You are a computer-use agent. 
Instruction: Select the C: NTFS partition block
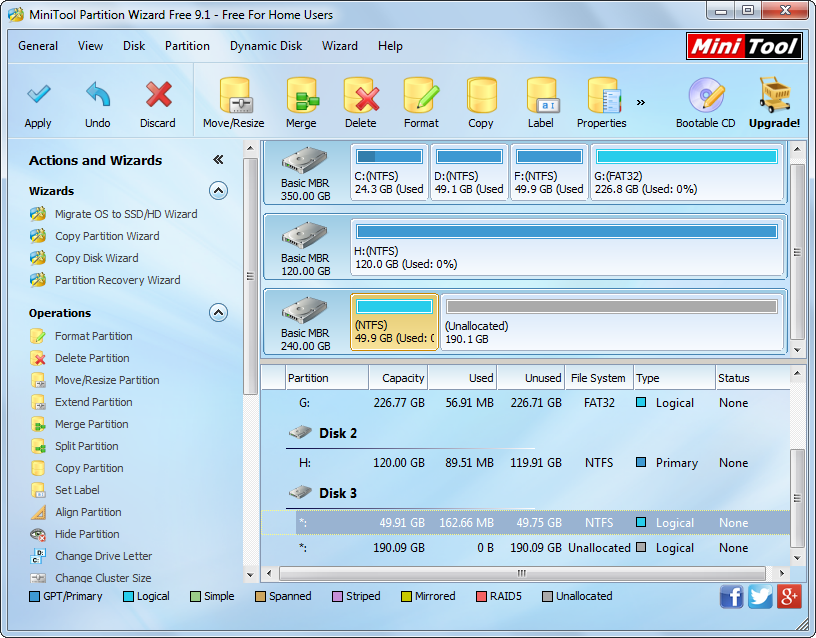389,172
